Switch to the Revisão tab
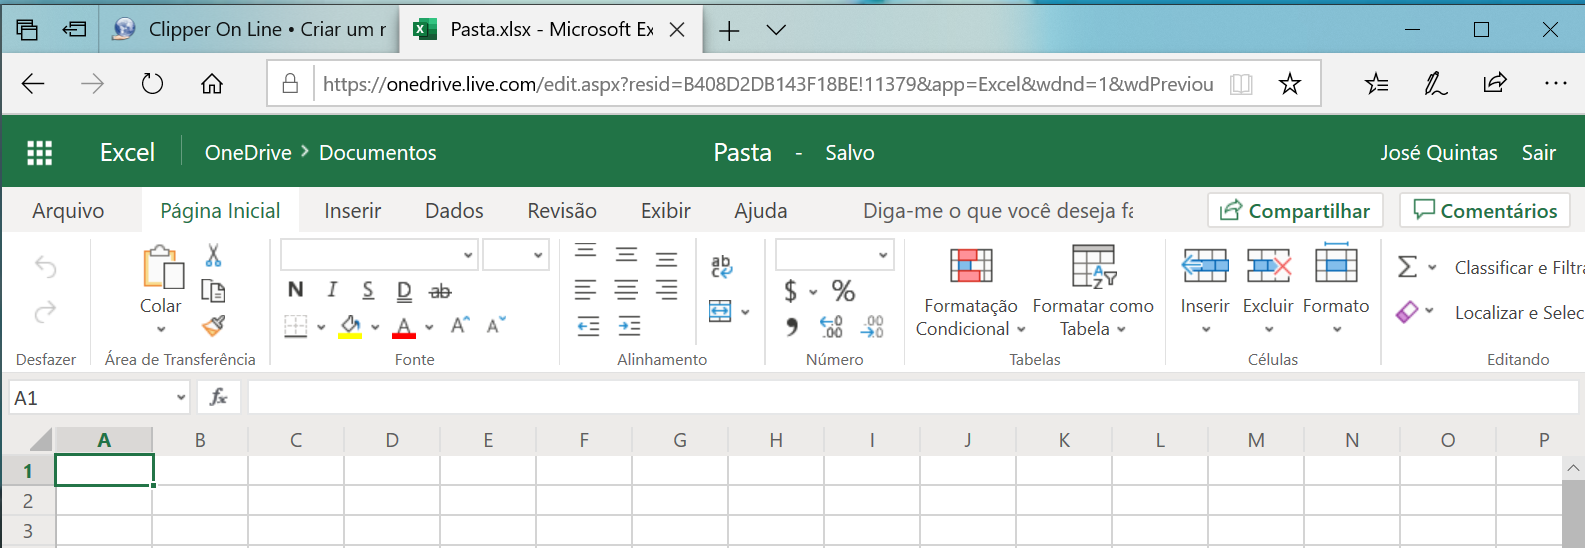Screen dimensions: 1585x548 coord(562,211)
